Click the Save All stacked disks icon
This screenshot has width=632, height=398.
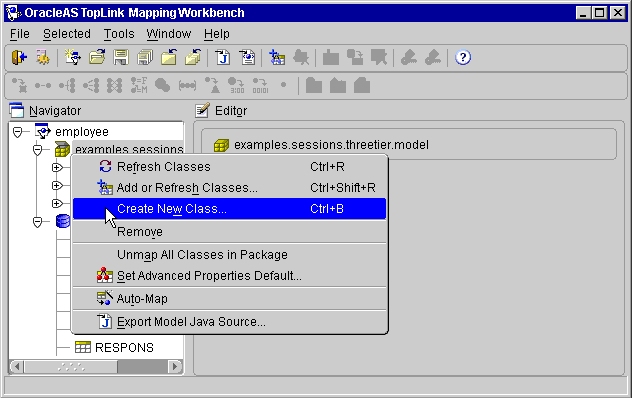pyautogui.click(x=145, y=58)
